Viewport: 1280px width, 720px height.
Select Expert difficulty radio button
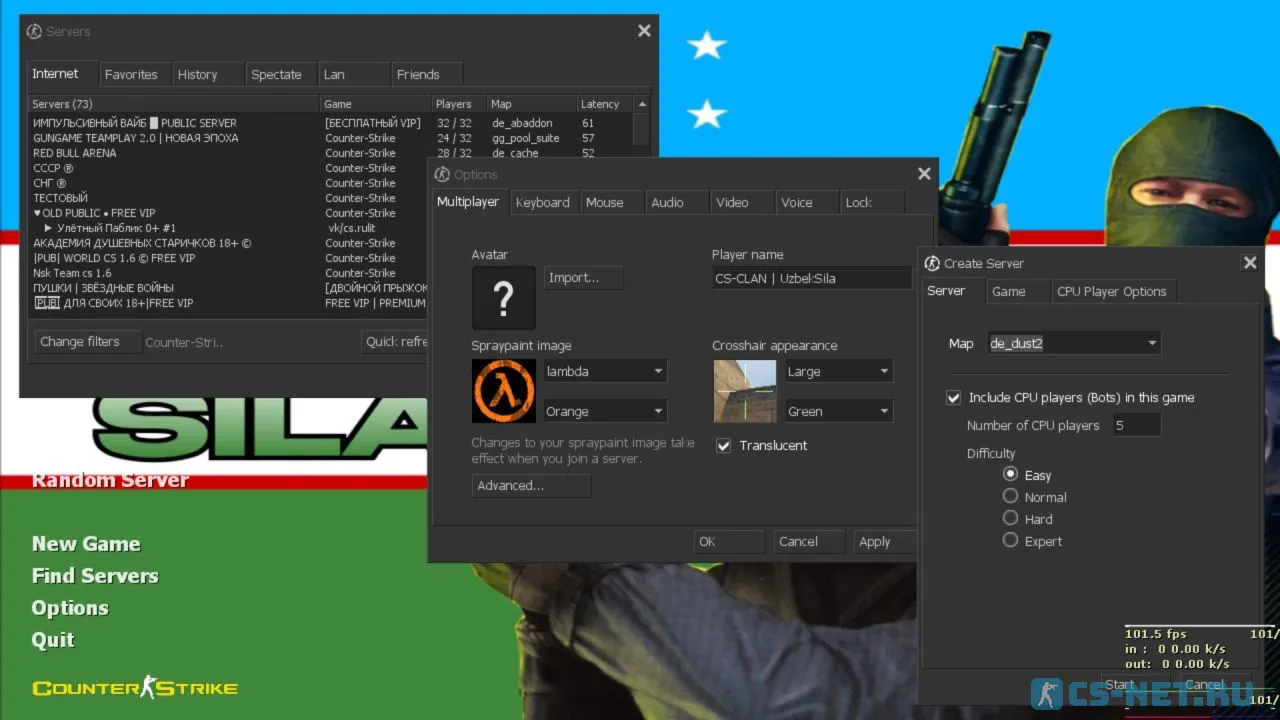(x=1010, y=541)
